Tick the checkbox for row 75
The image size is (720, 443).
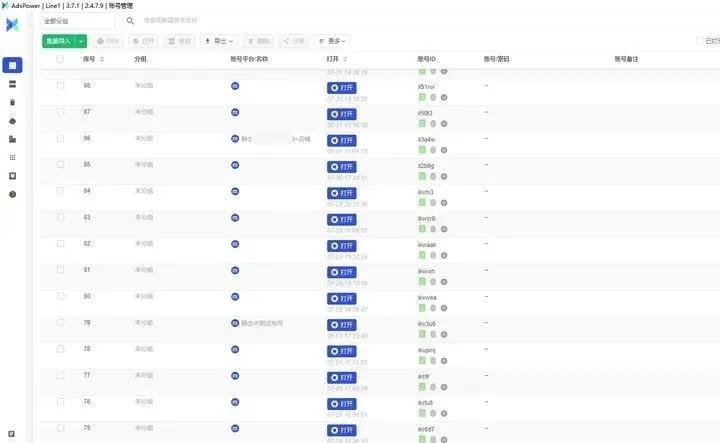click(x=60, y=428)
